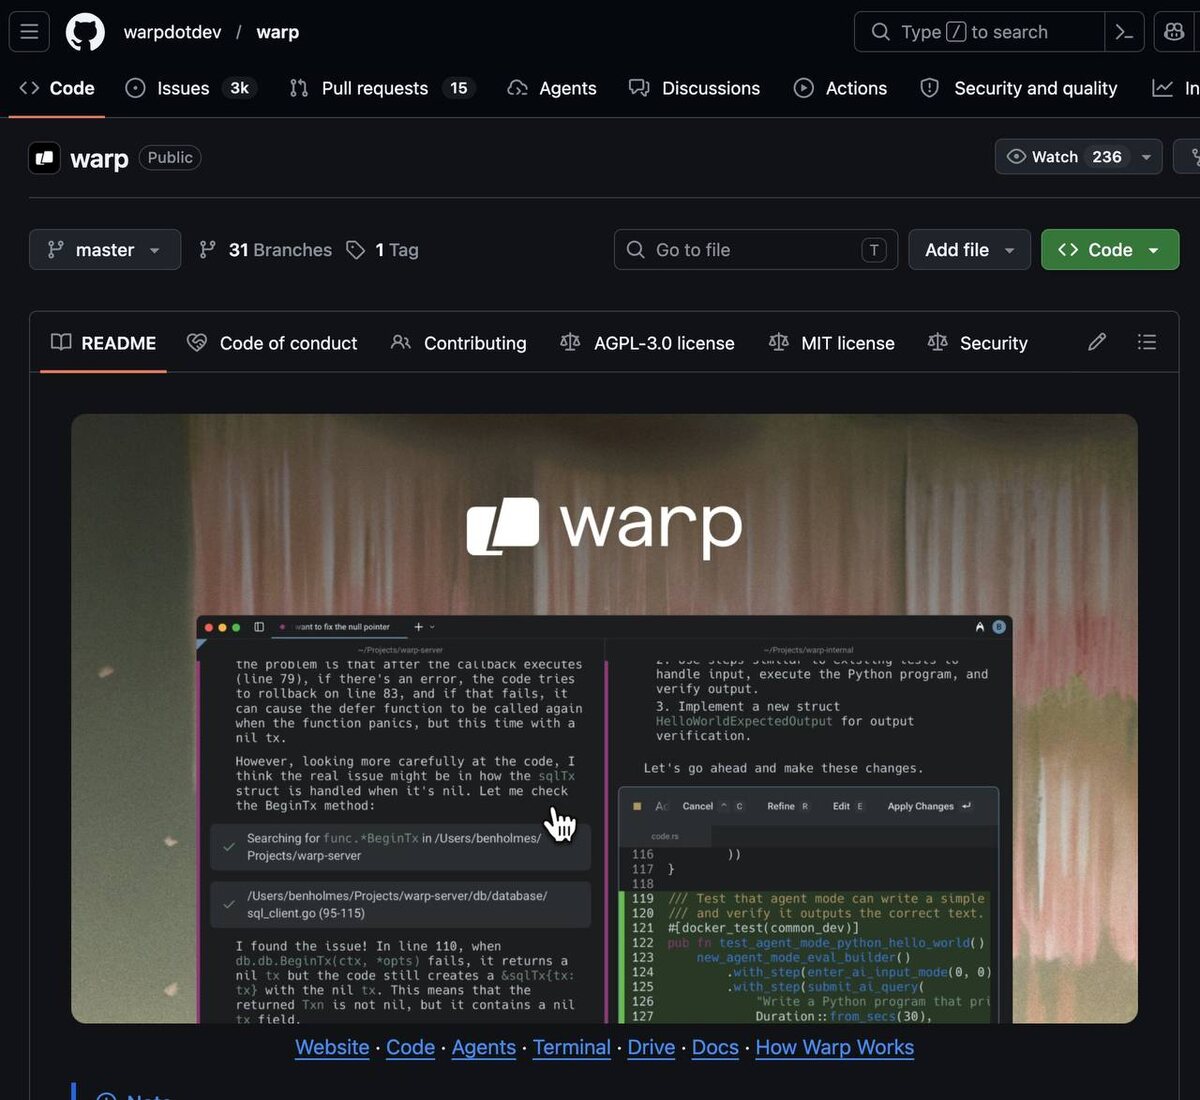Click the 15 pull requests counter badge

[x=458, y=88]
